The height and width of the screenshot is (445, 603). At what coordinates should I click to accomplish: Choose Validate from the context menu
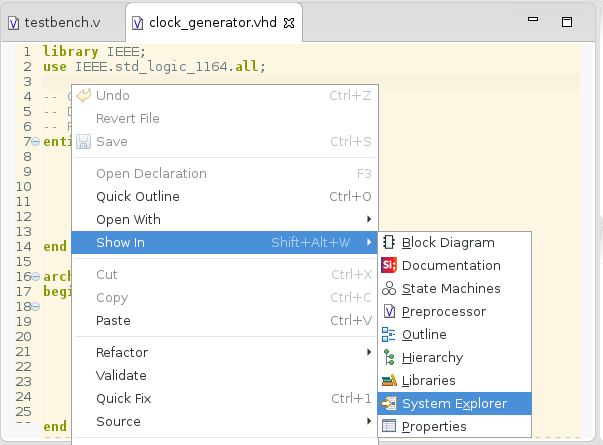(x=225, y=375)
